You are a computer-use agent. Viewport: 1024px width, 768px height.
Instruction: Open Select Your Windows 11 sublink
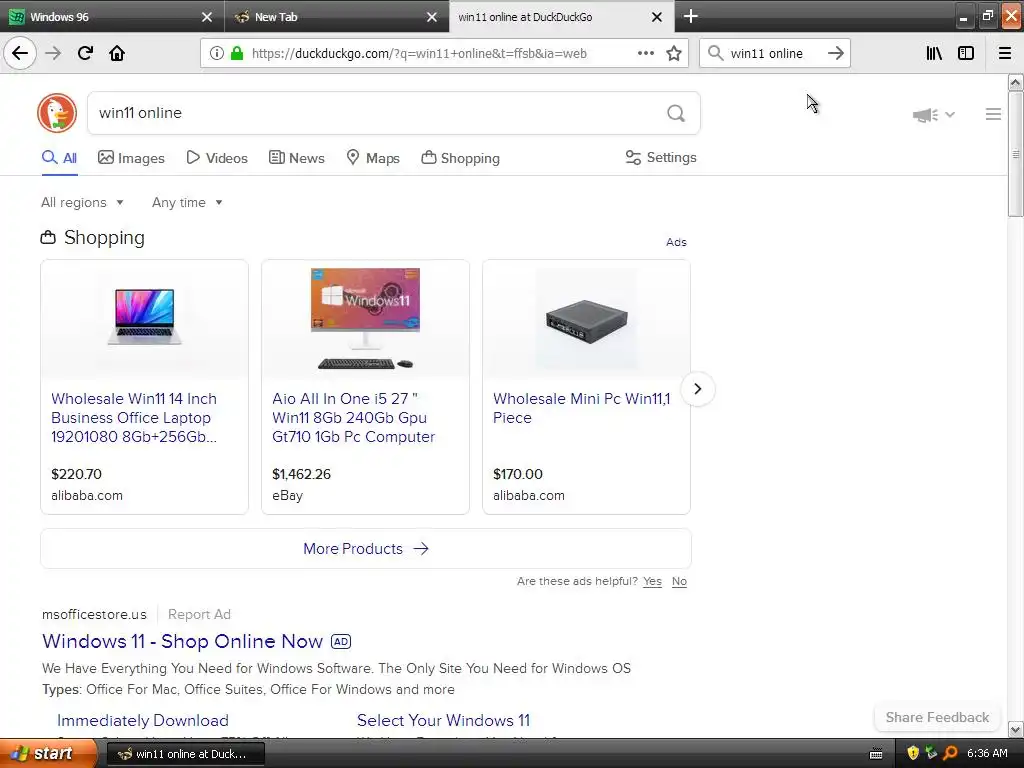coord(443,720)
